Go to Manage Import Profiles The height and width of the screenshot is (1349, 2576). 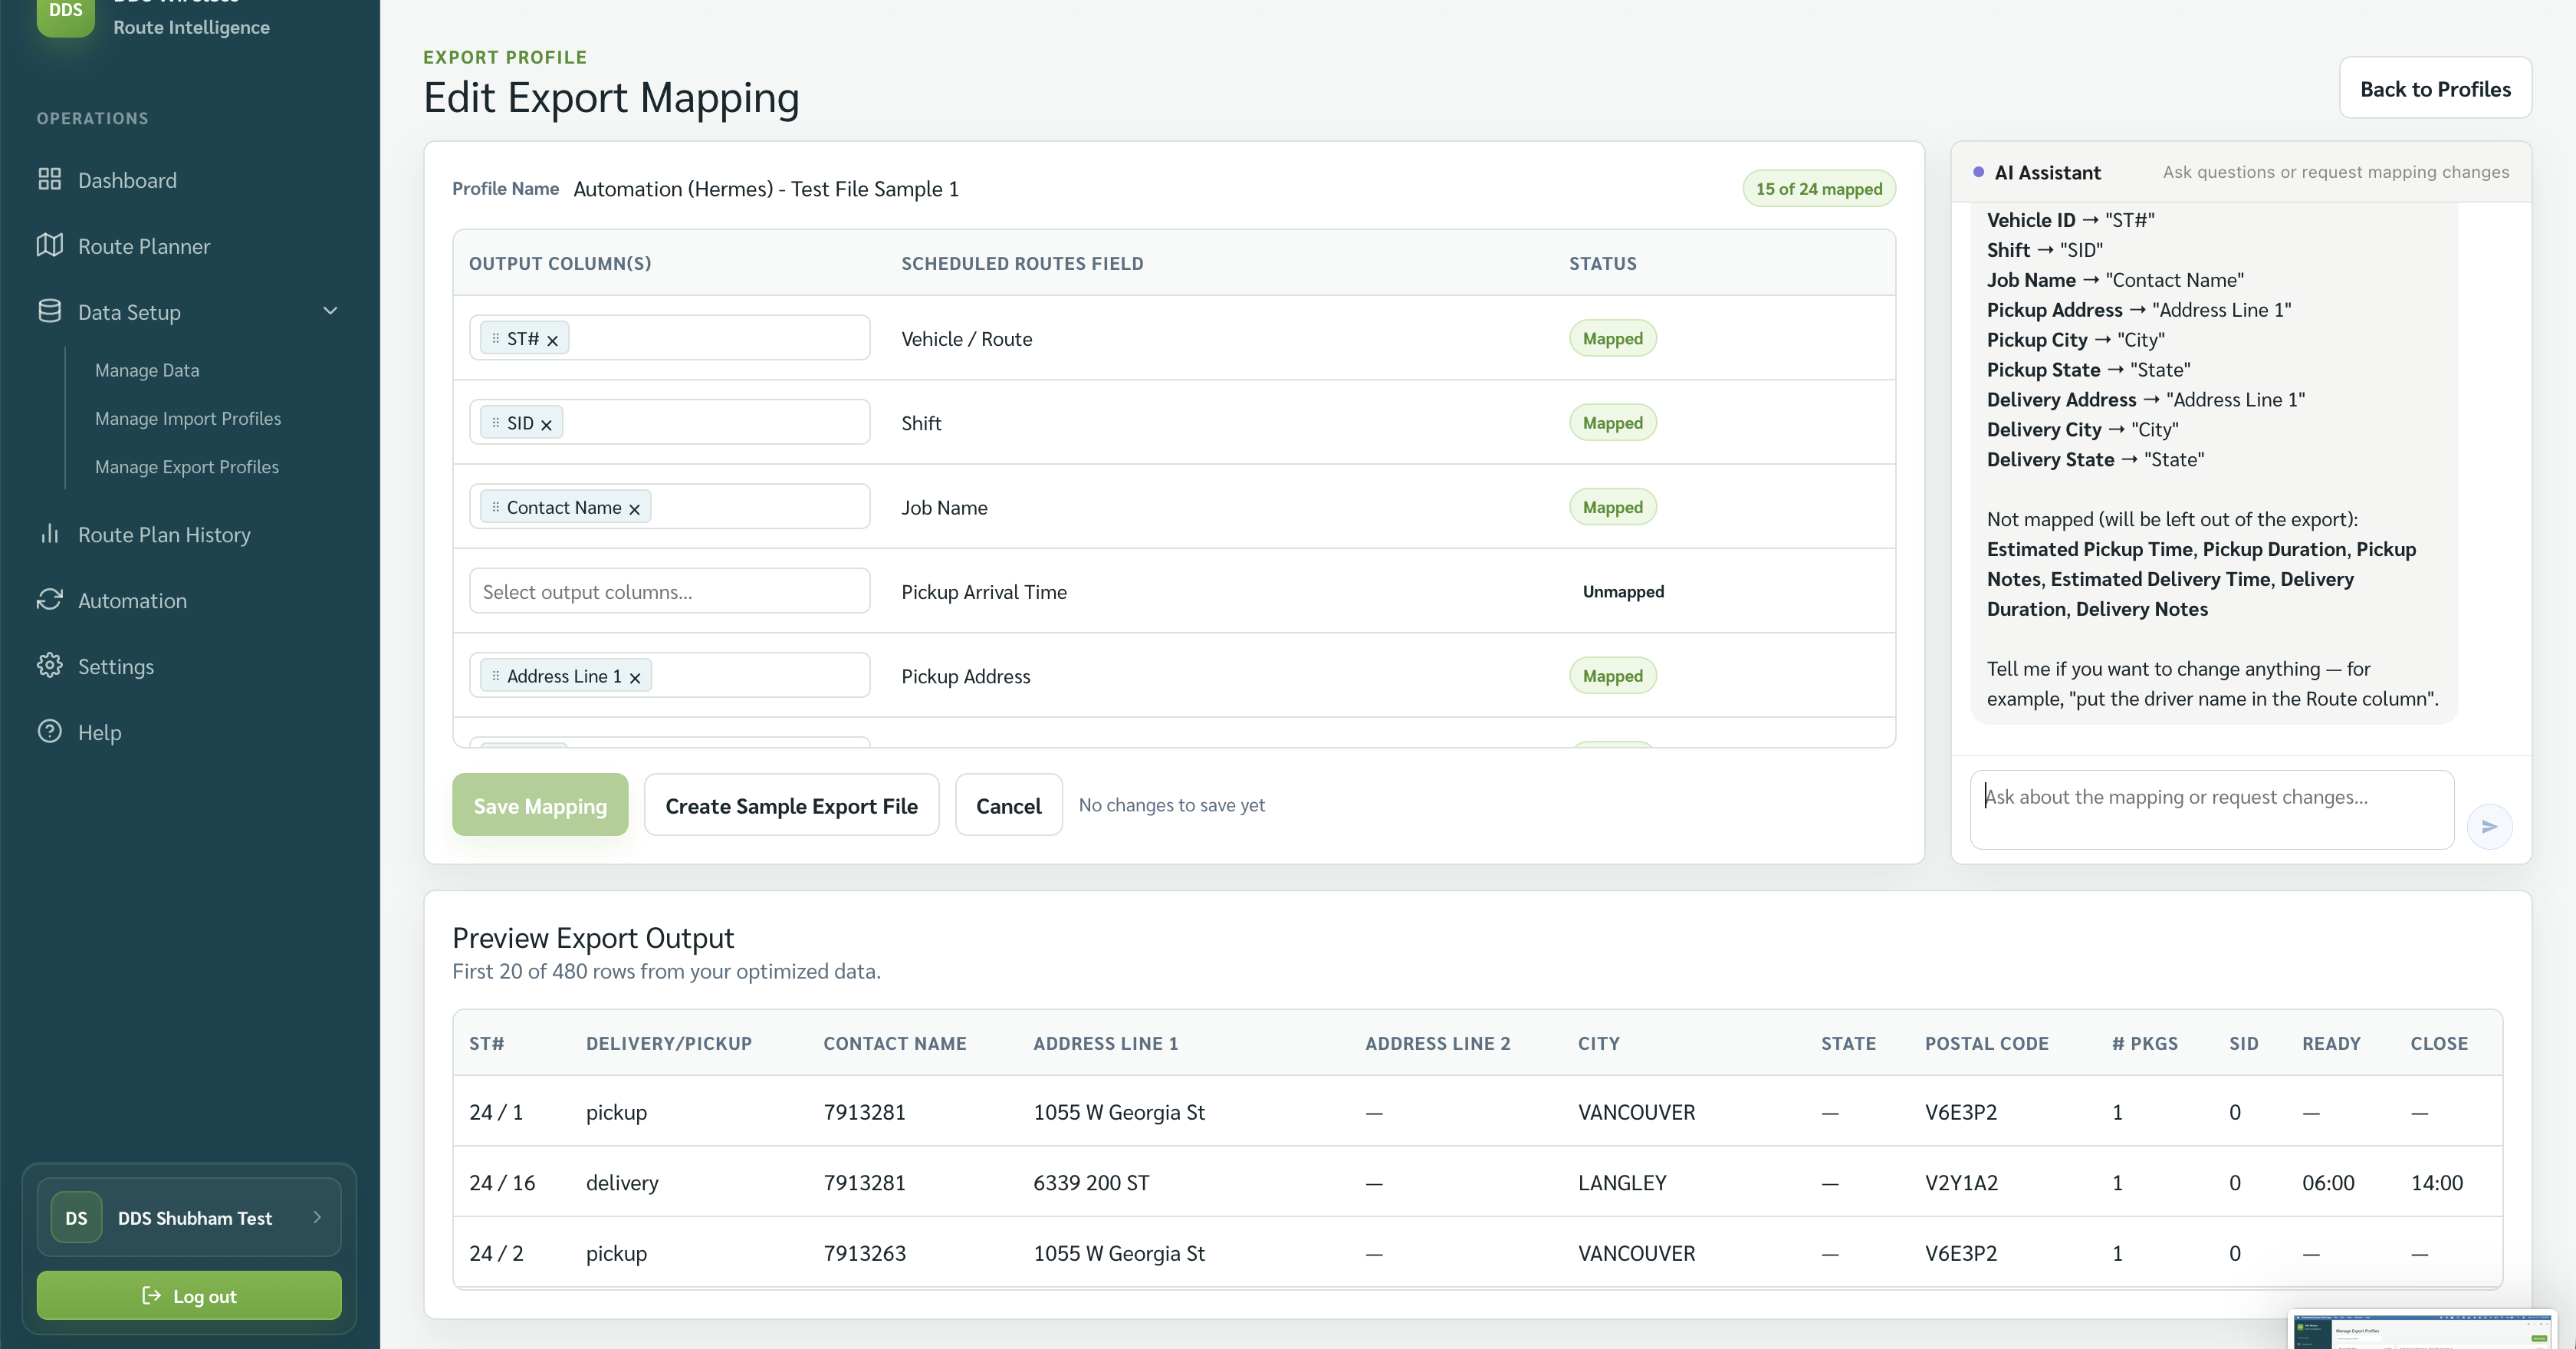tap(188, 418)
